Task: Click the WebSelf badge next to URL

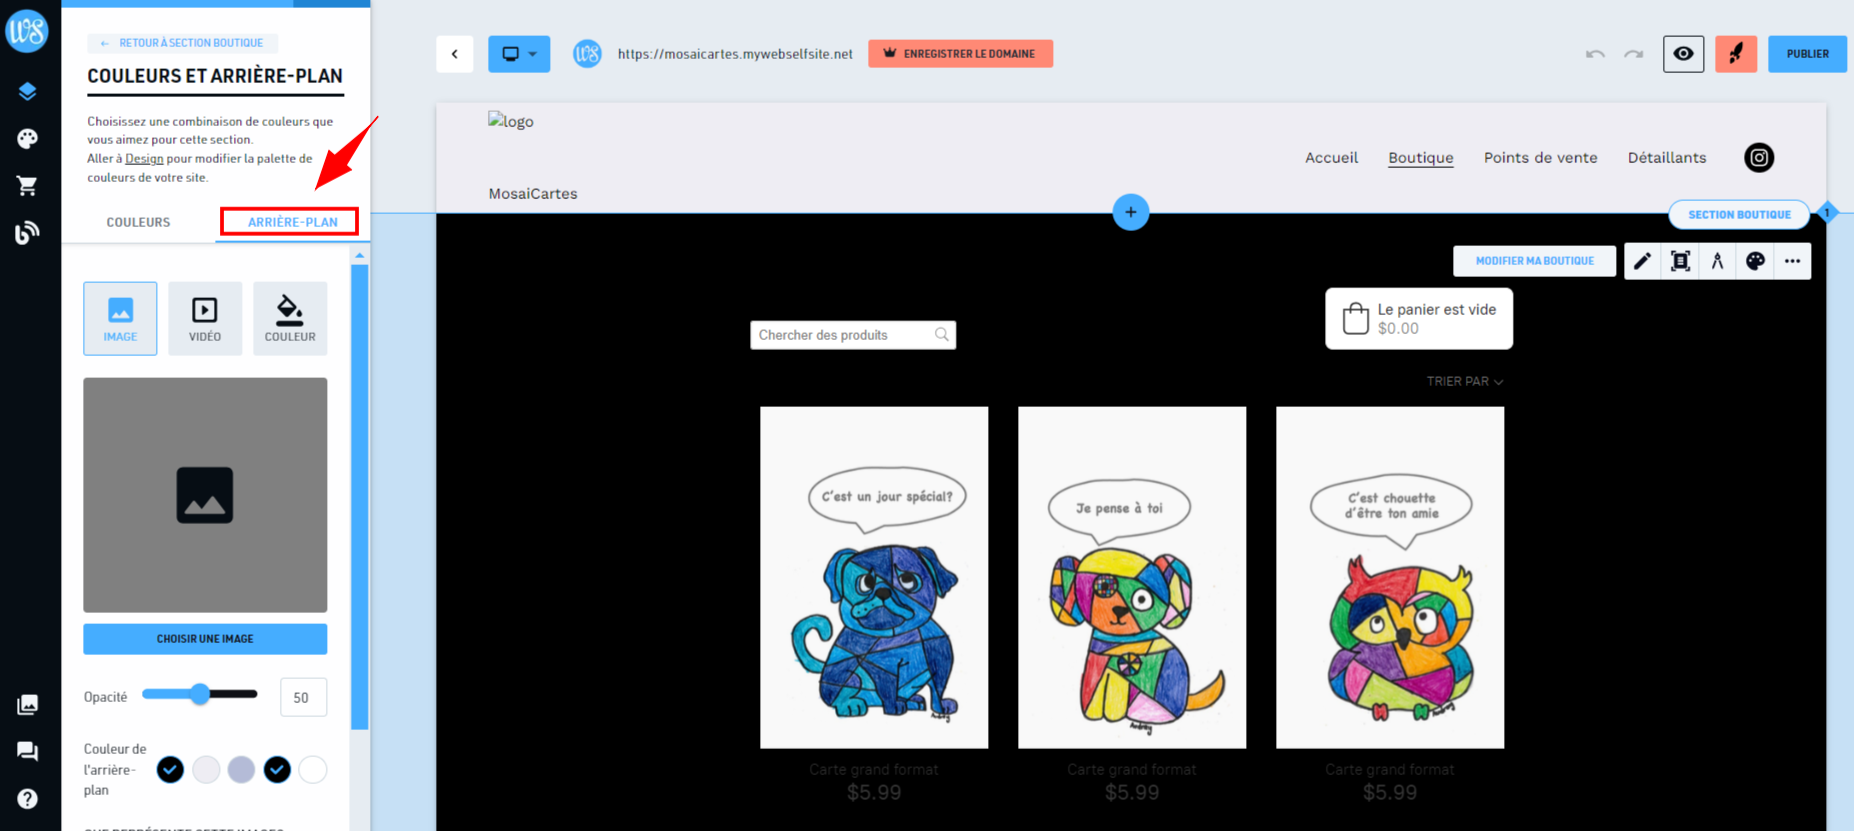Action: [587, 54]
